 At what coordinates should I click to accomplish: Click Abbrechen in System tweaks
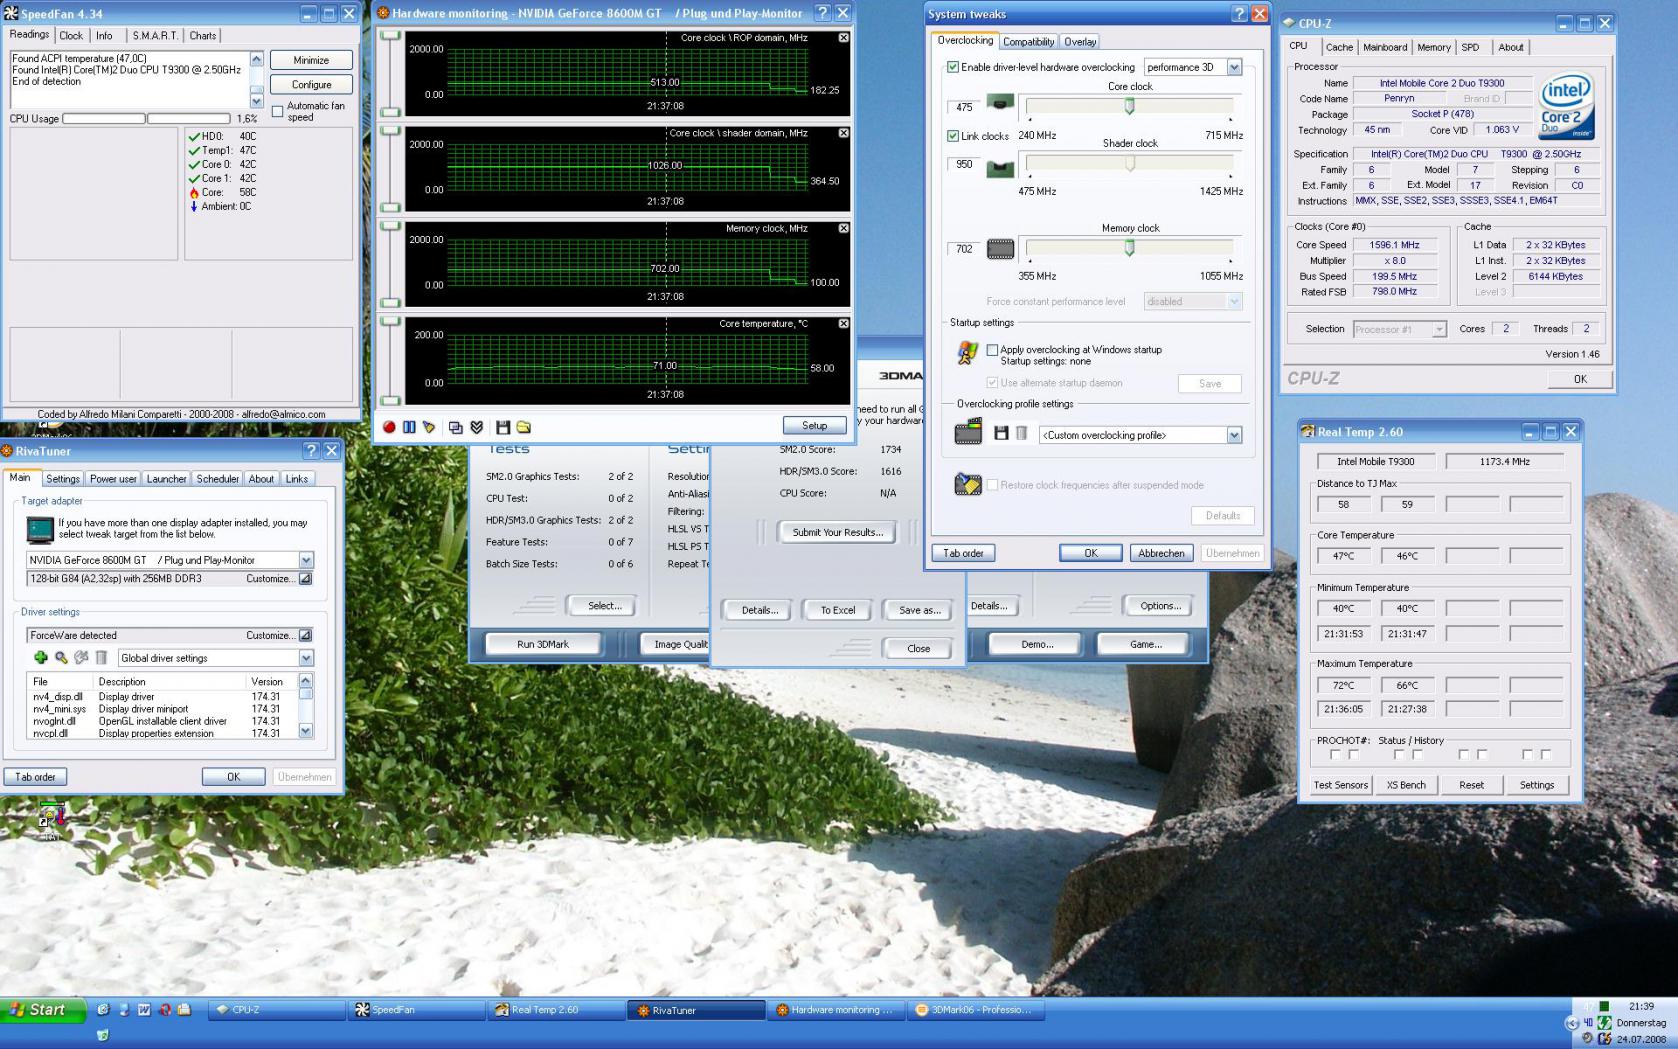(x=1161, y=553)
